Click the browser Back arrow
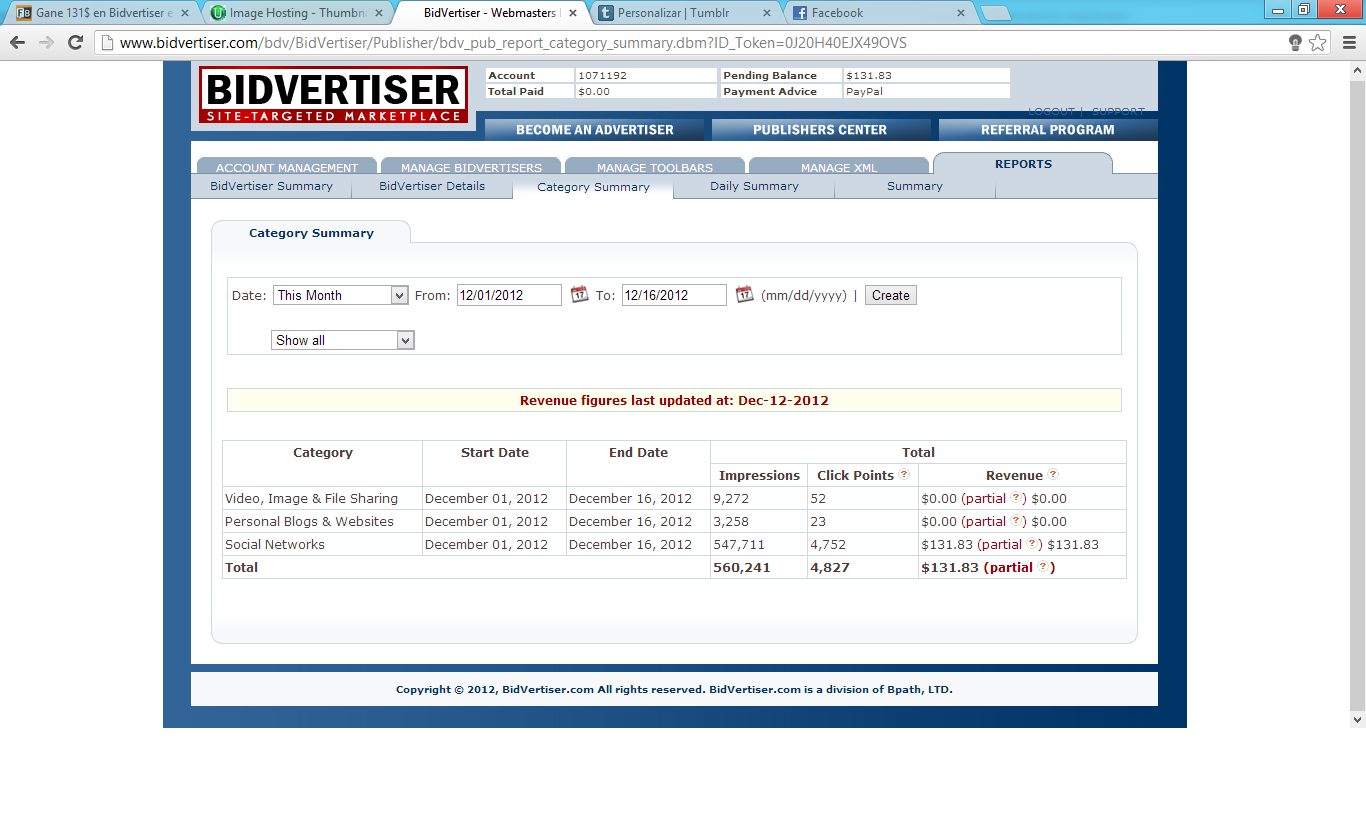The height and width of the screenshot is (820, 1366). (17, 42)
